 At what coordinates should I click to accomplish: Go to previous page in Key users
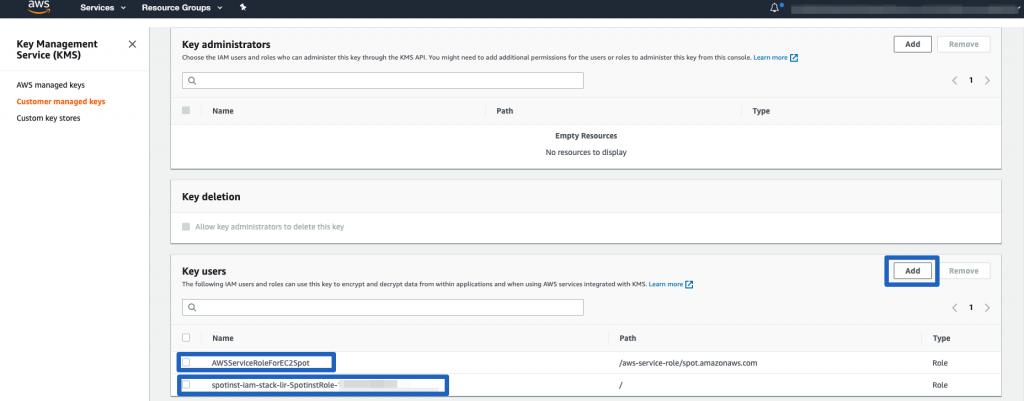pyautogui.click(x=953, y=308)
